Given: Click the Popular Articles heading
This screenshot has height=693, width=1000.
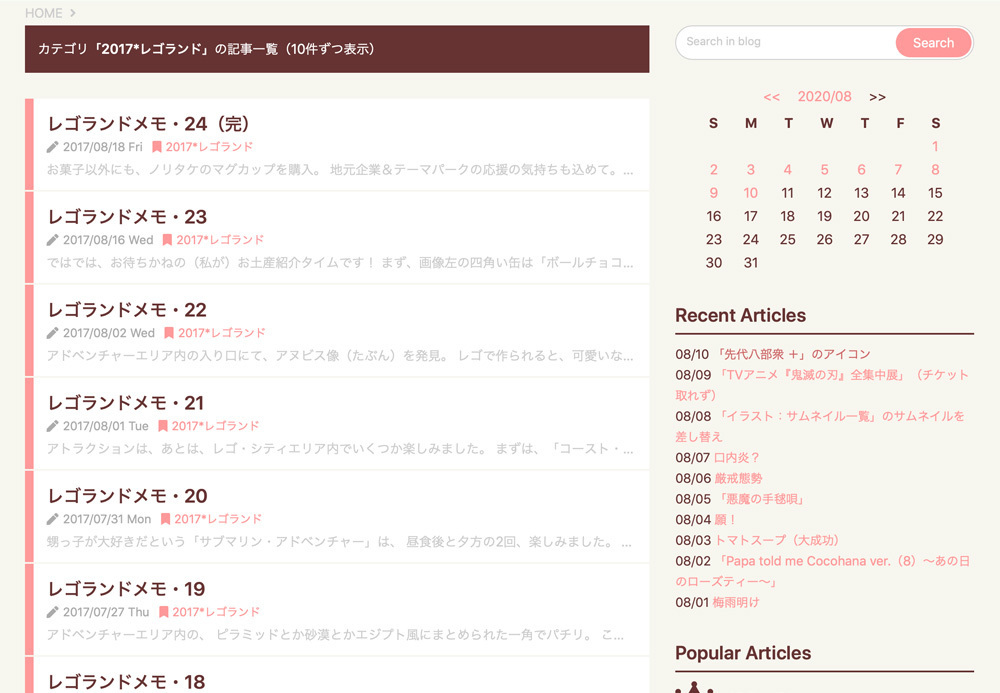Looking at the screenshot, I should click(x=743, y=653).
